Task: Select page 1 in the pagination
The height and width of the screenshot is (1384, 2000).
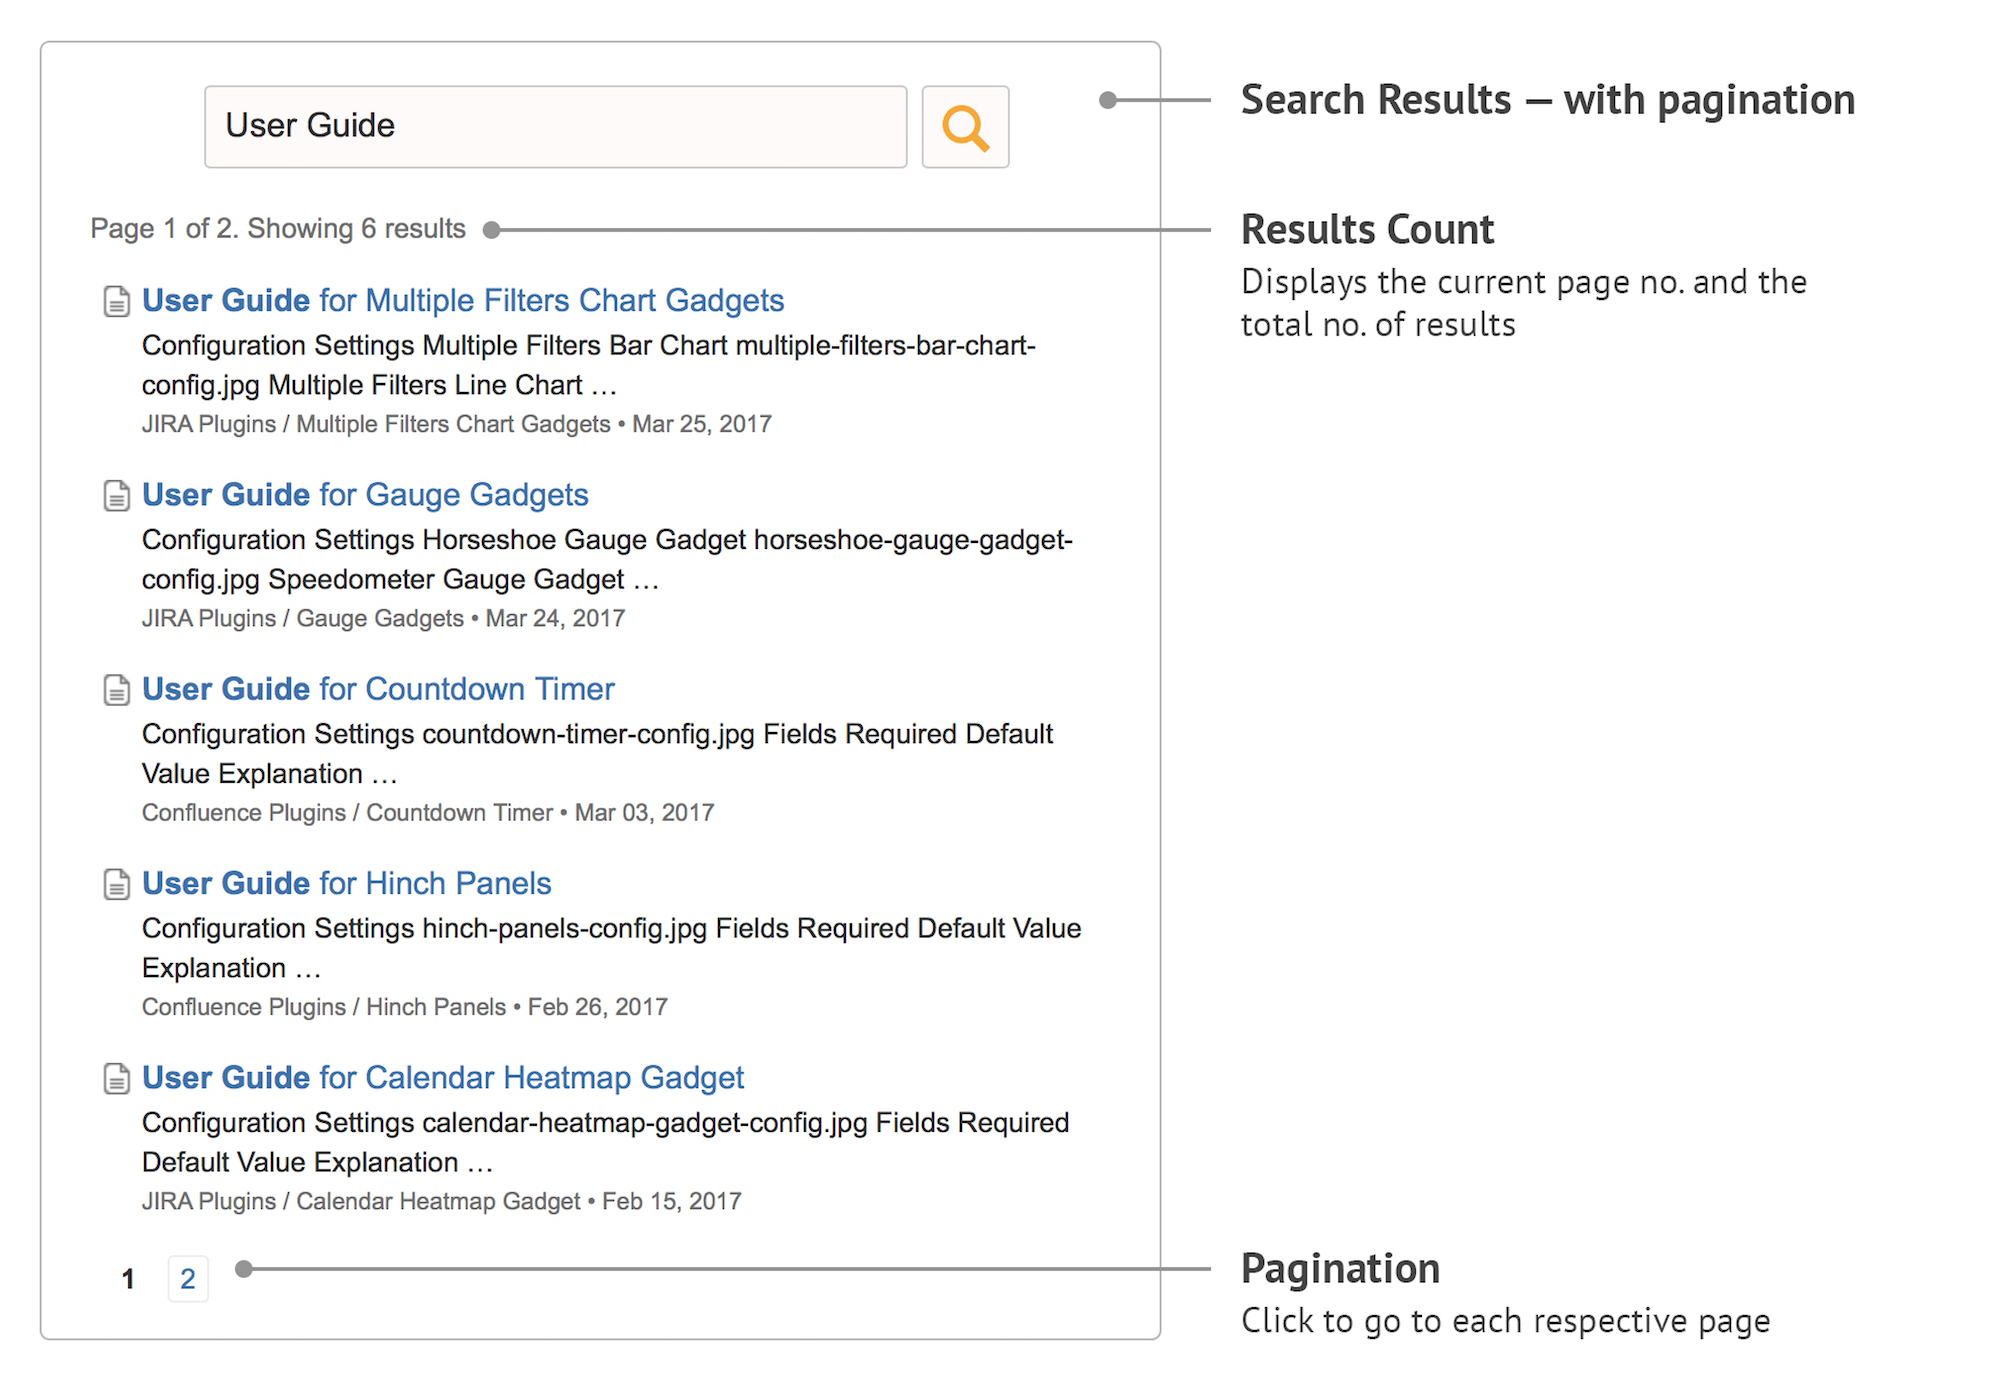Action: 128,1277
